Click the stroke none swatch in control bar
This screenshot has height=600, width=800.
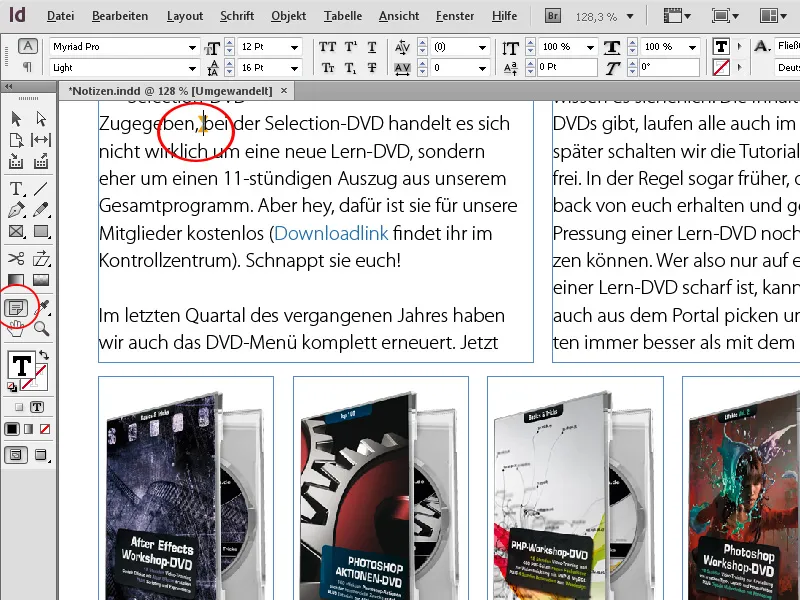coord(721,67)
